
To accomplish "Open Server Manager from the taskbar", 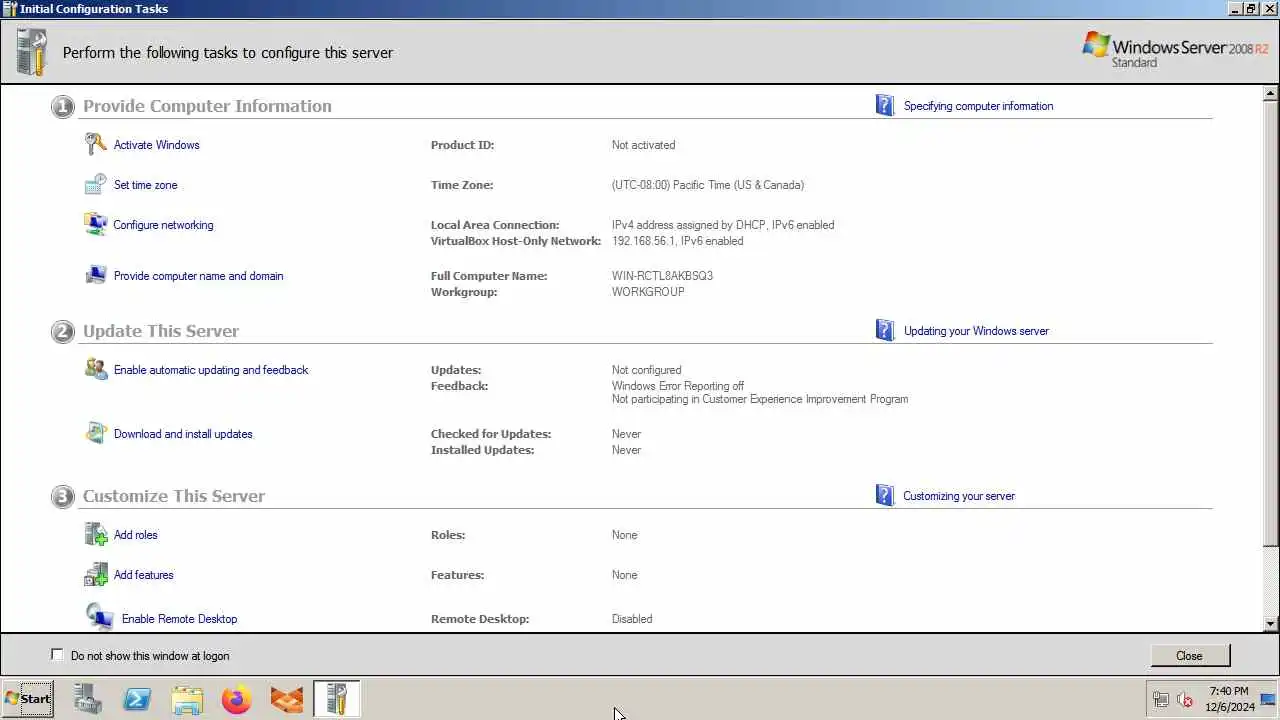I will click(x=87, y=699).
